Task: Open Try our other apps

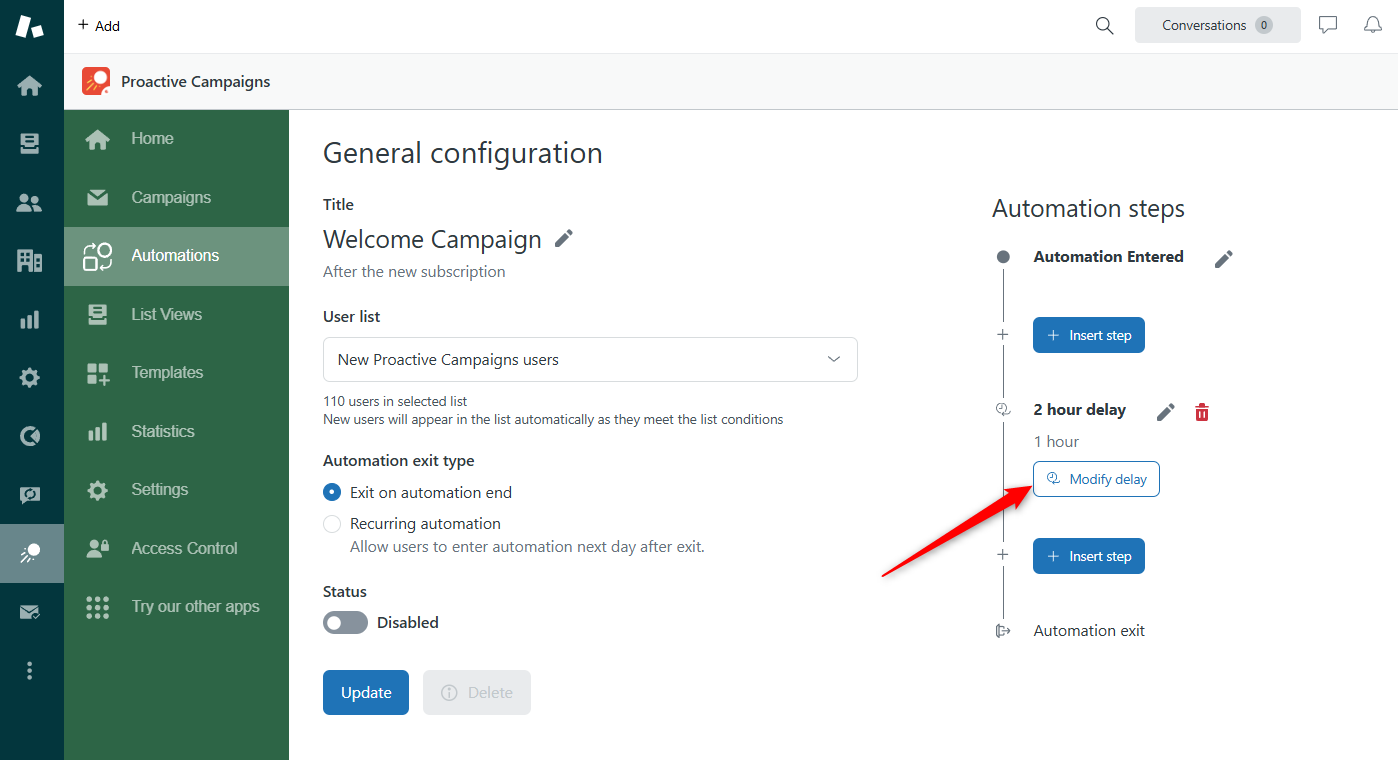Action: click(176, 607)
